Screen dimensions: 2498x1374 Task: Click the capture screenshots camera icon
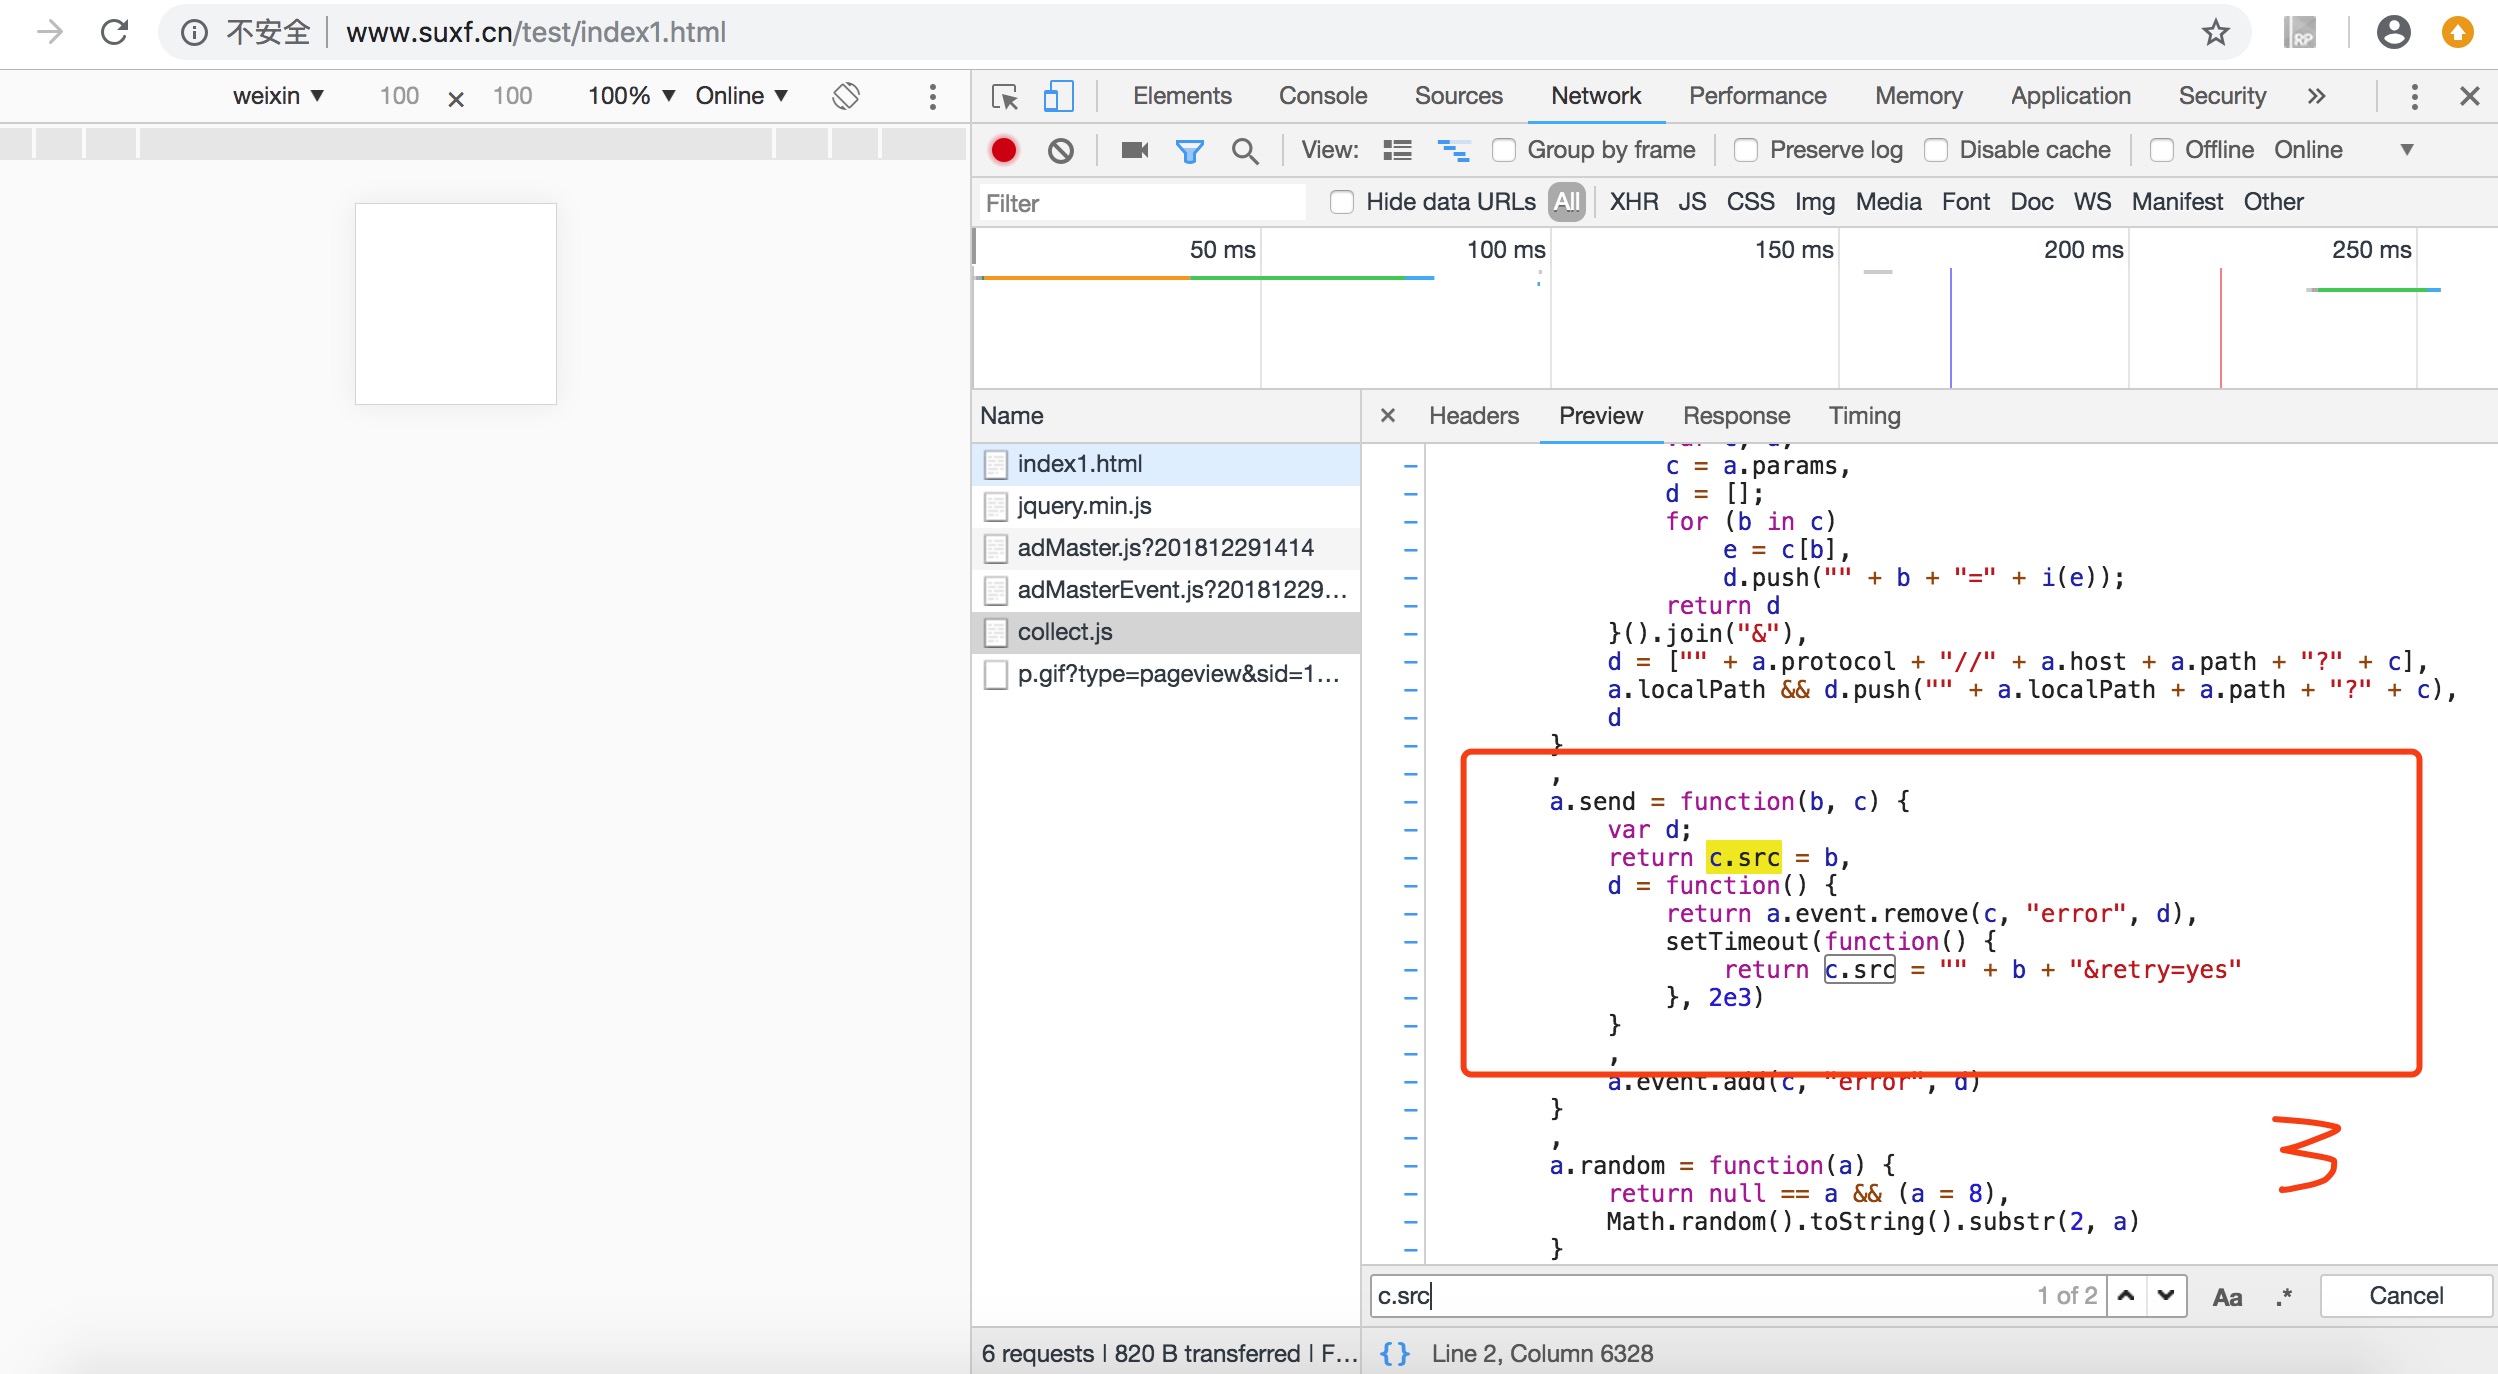1134,150
